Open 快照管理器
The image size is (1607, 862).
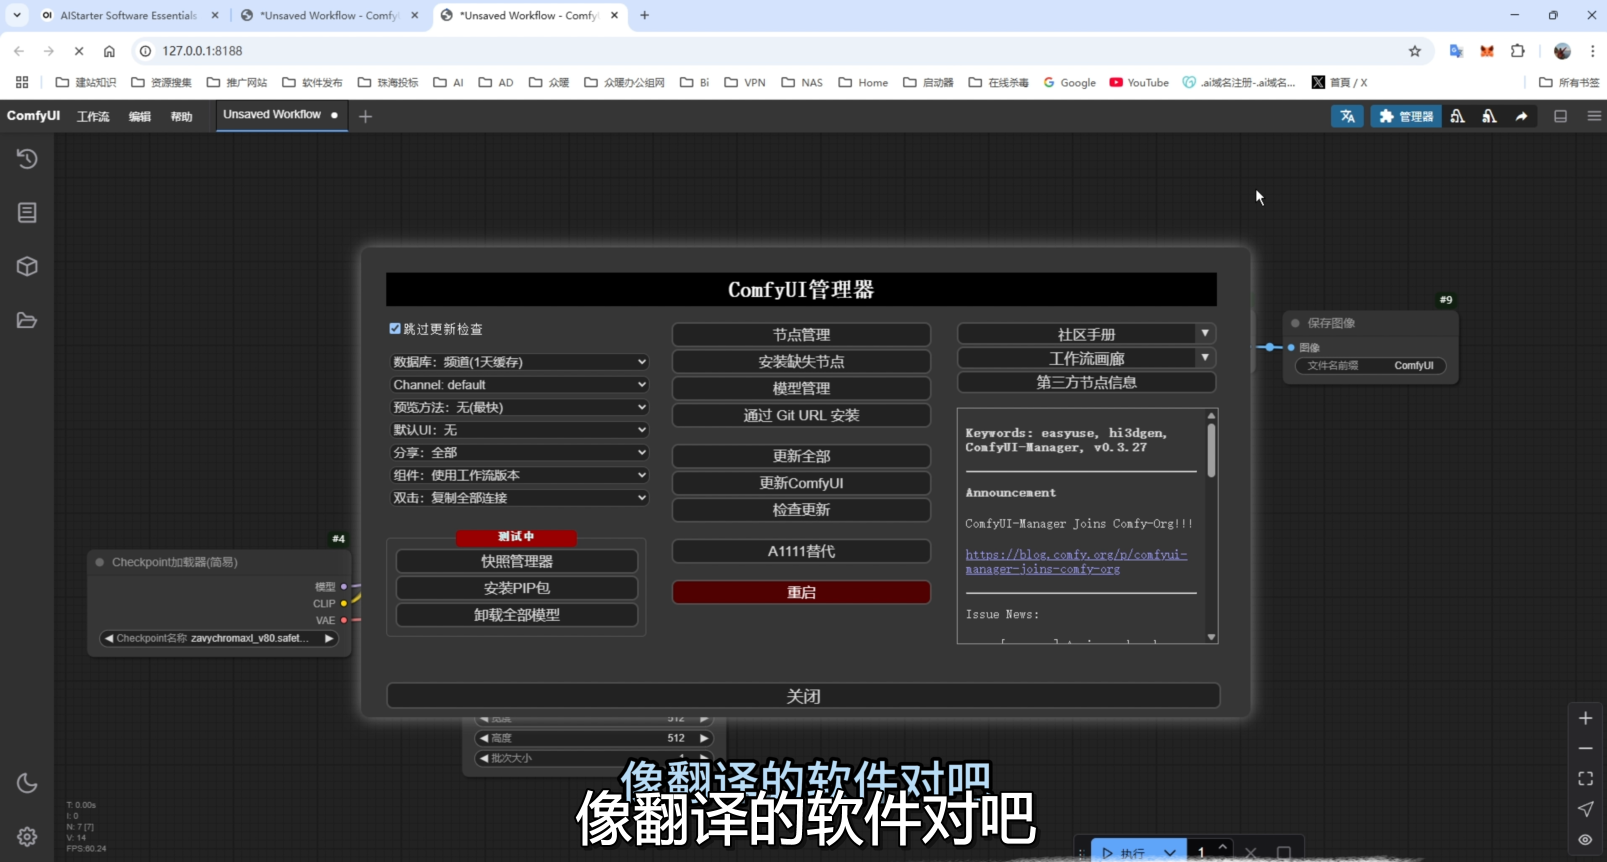[x=517, y=561]
